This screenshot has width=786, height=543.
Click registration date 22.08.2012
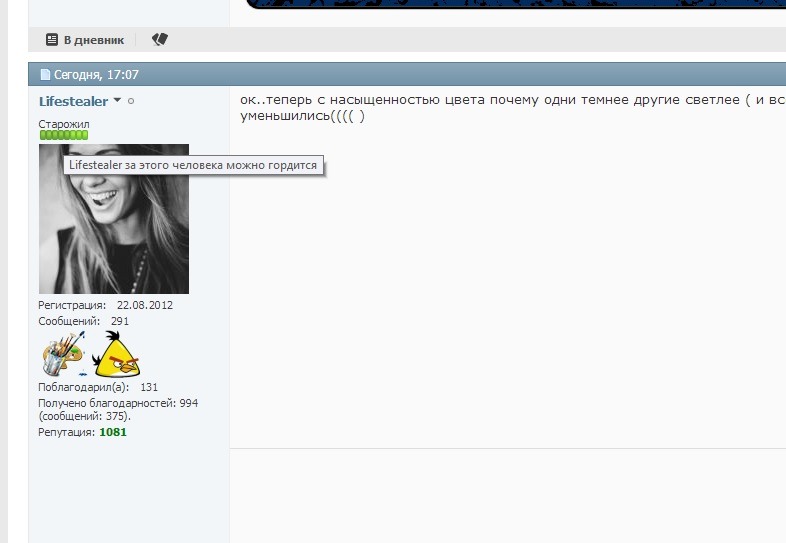point(145,305)
